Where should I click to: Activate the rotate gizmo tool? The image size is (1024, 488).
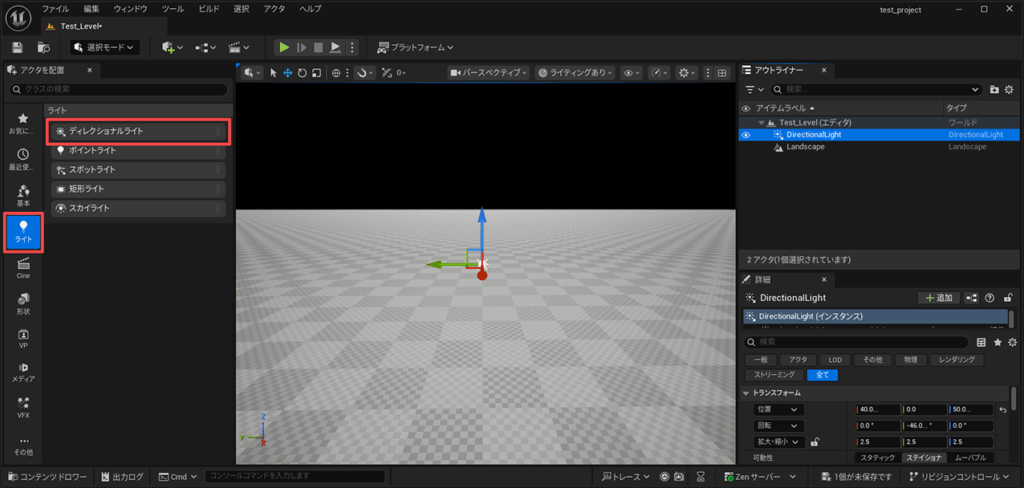coord(302,73)
